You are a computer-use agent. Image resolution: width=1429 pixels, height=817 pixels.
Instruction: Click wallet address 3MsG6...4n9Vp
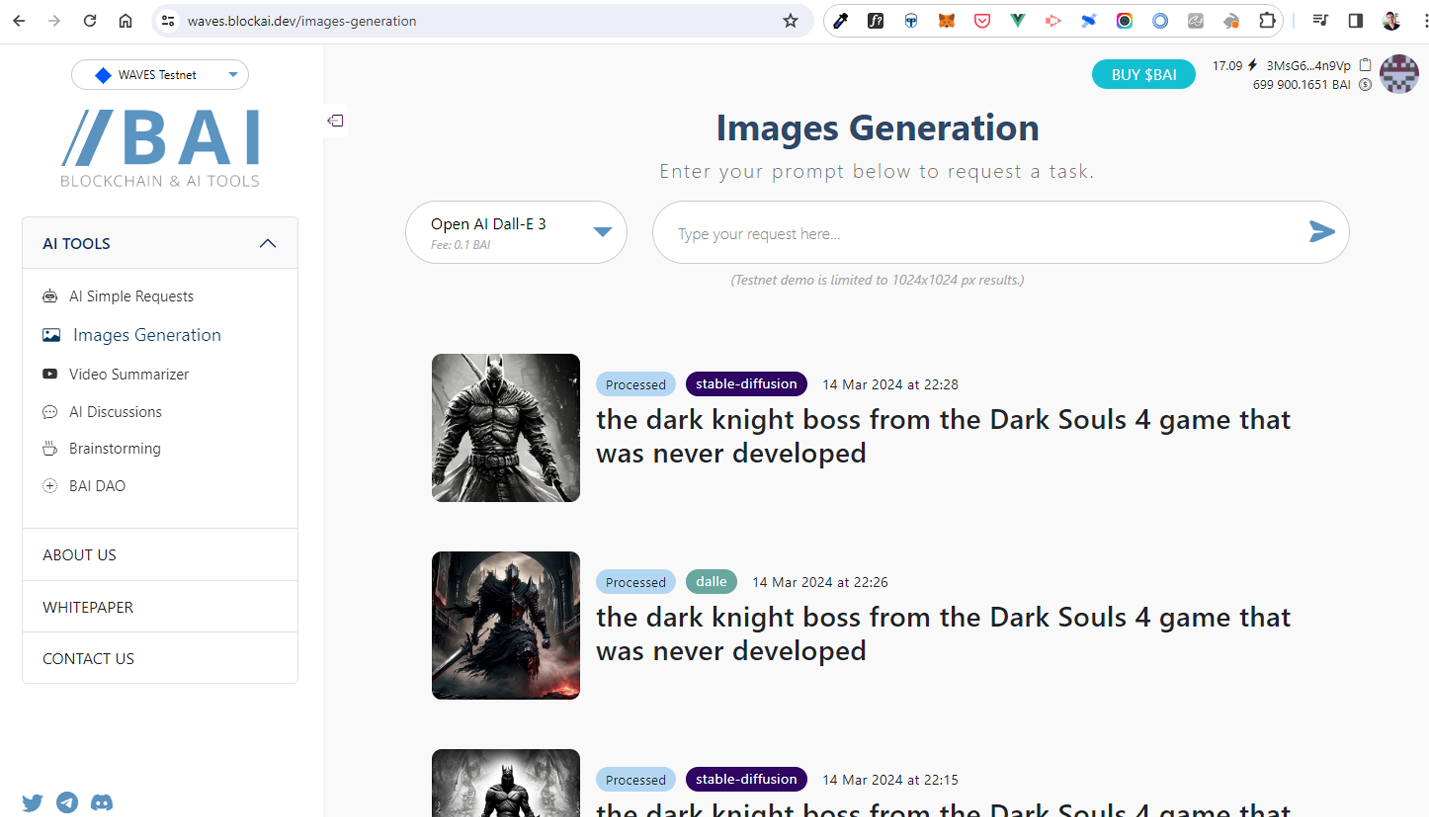click(1308, 65)
